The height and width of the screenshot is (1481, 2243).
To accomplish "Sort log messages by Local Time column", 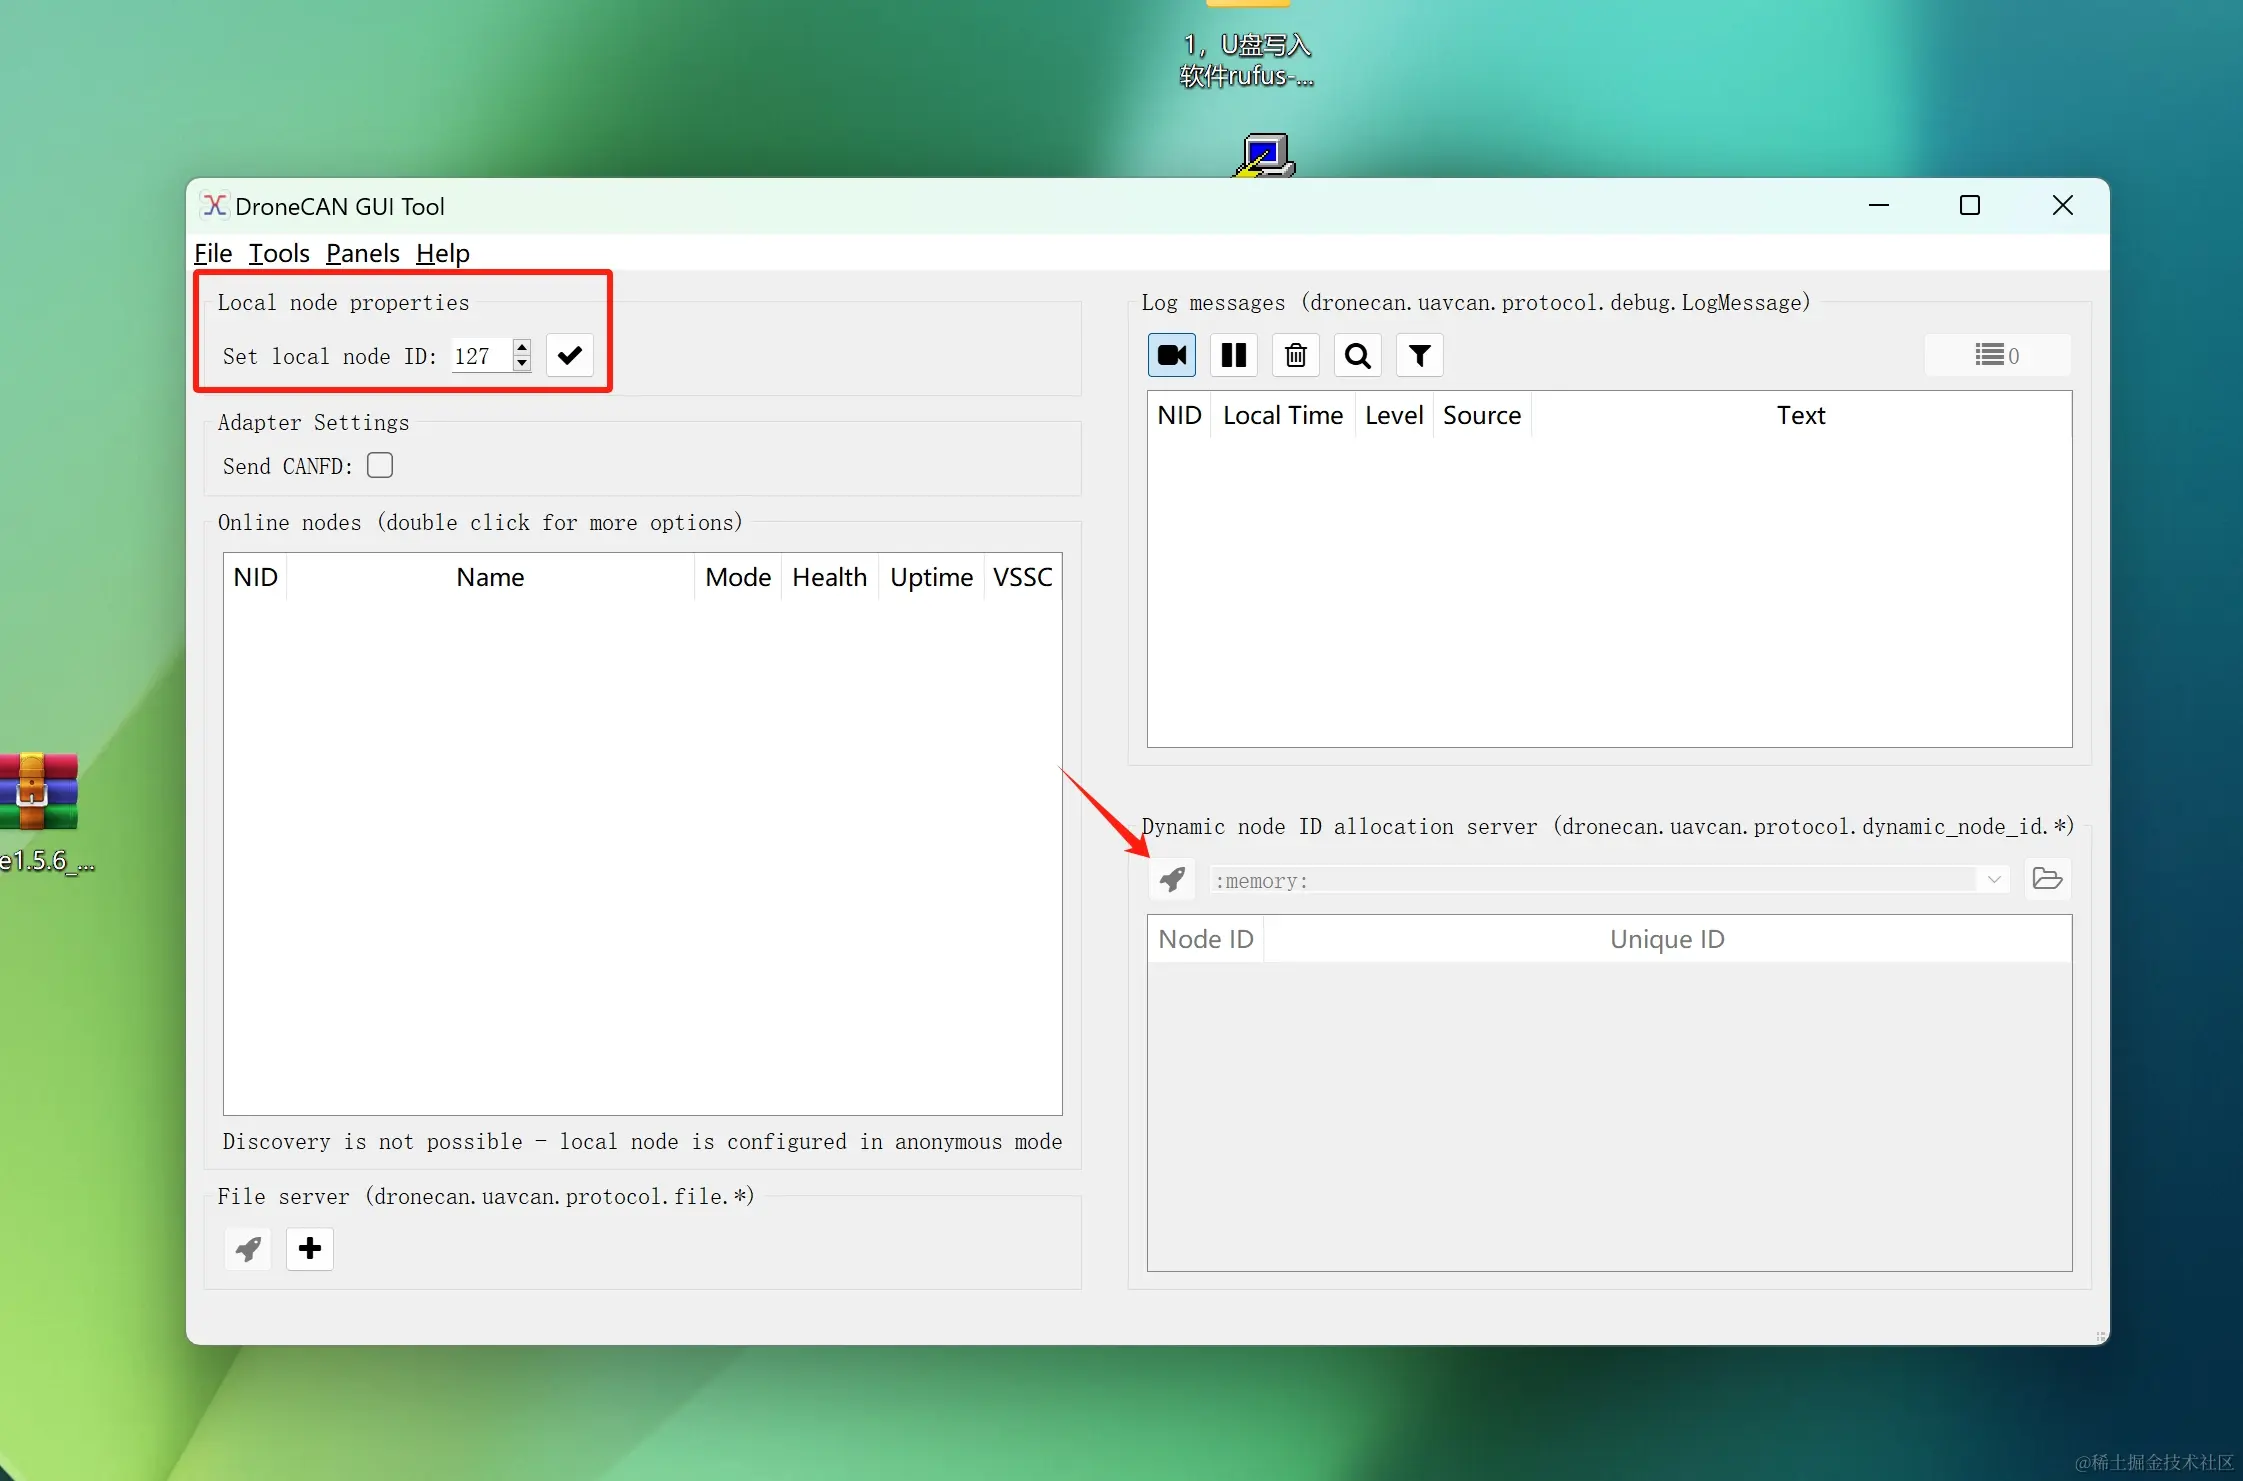I will click(1282, 415).
